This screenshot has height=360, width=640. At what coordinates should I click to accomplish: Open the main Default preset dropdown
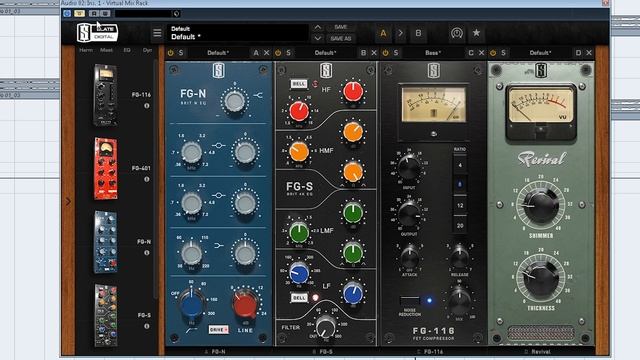pos(238,33)
